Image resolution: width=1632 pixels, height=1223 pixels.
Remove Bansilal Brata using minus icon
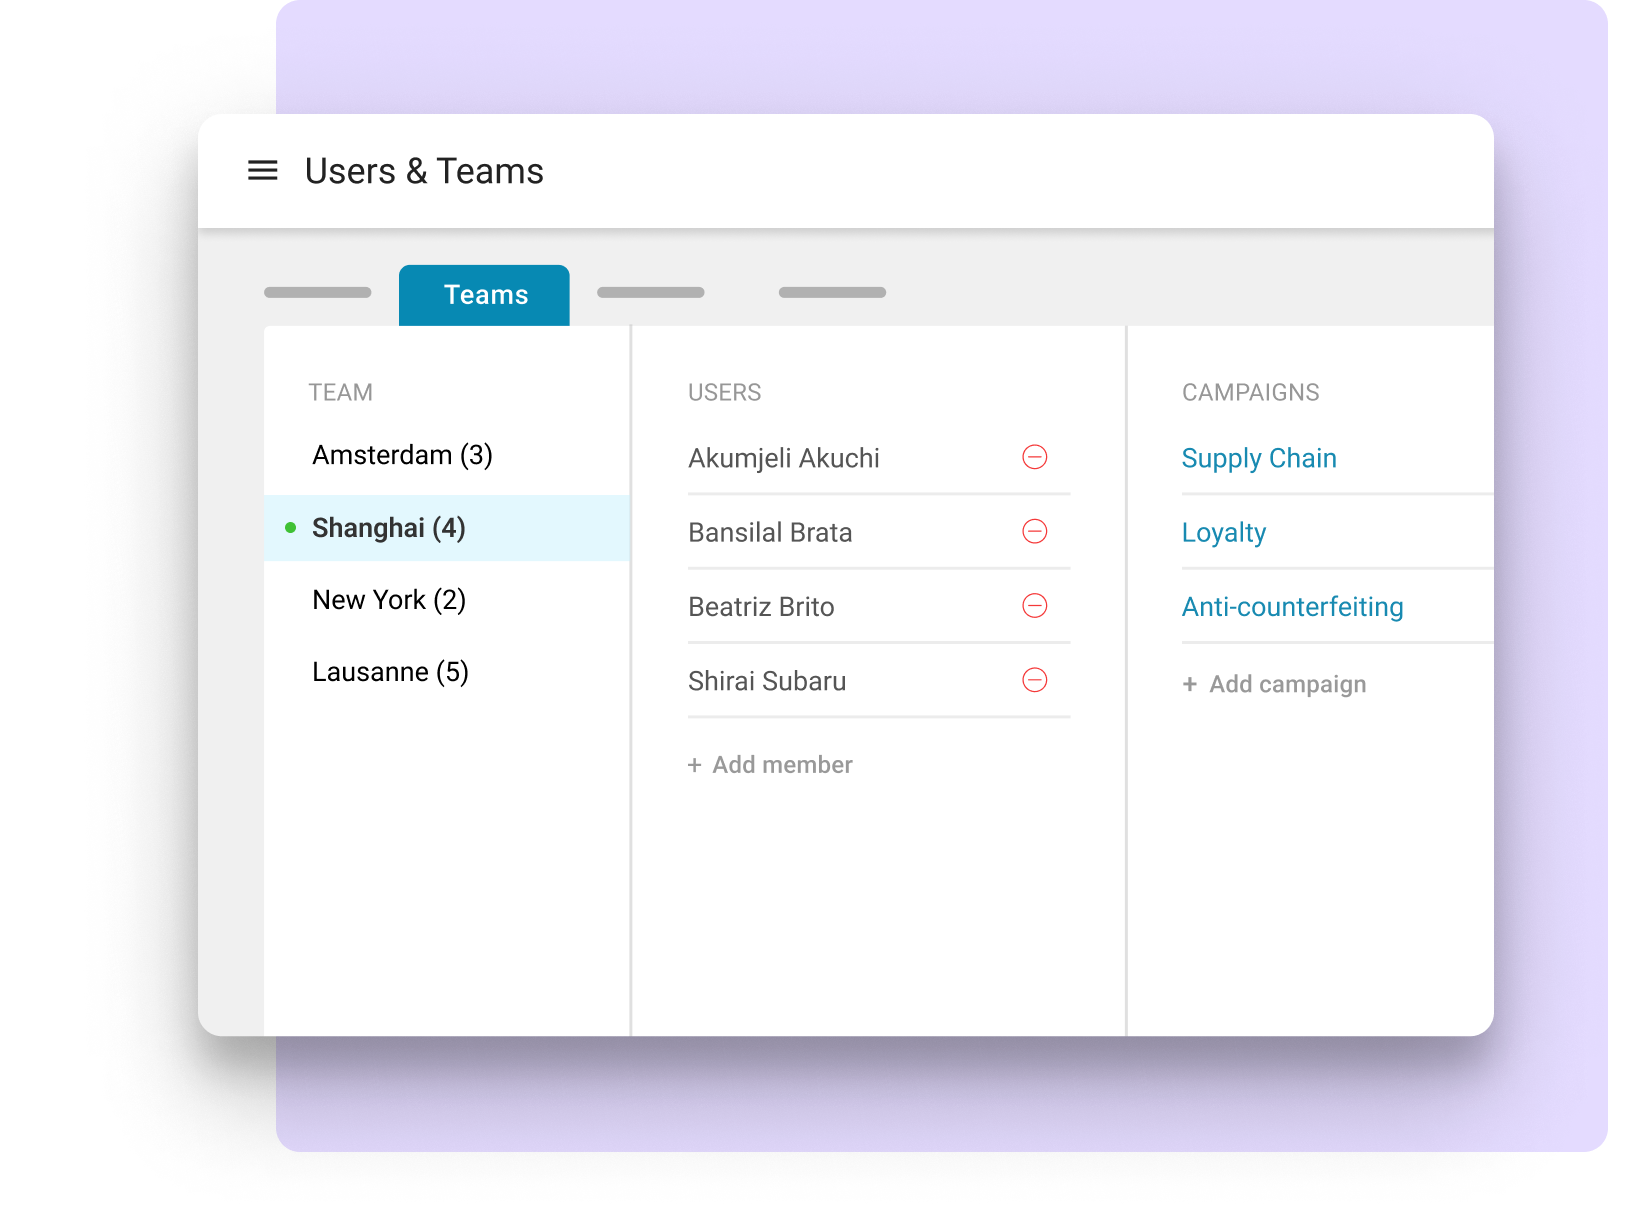click(x=1034, y=531)
